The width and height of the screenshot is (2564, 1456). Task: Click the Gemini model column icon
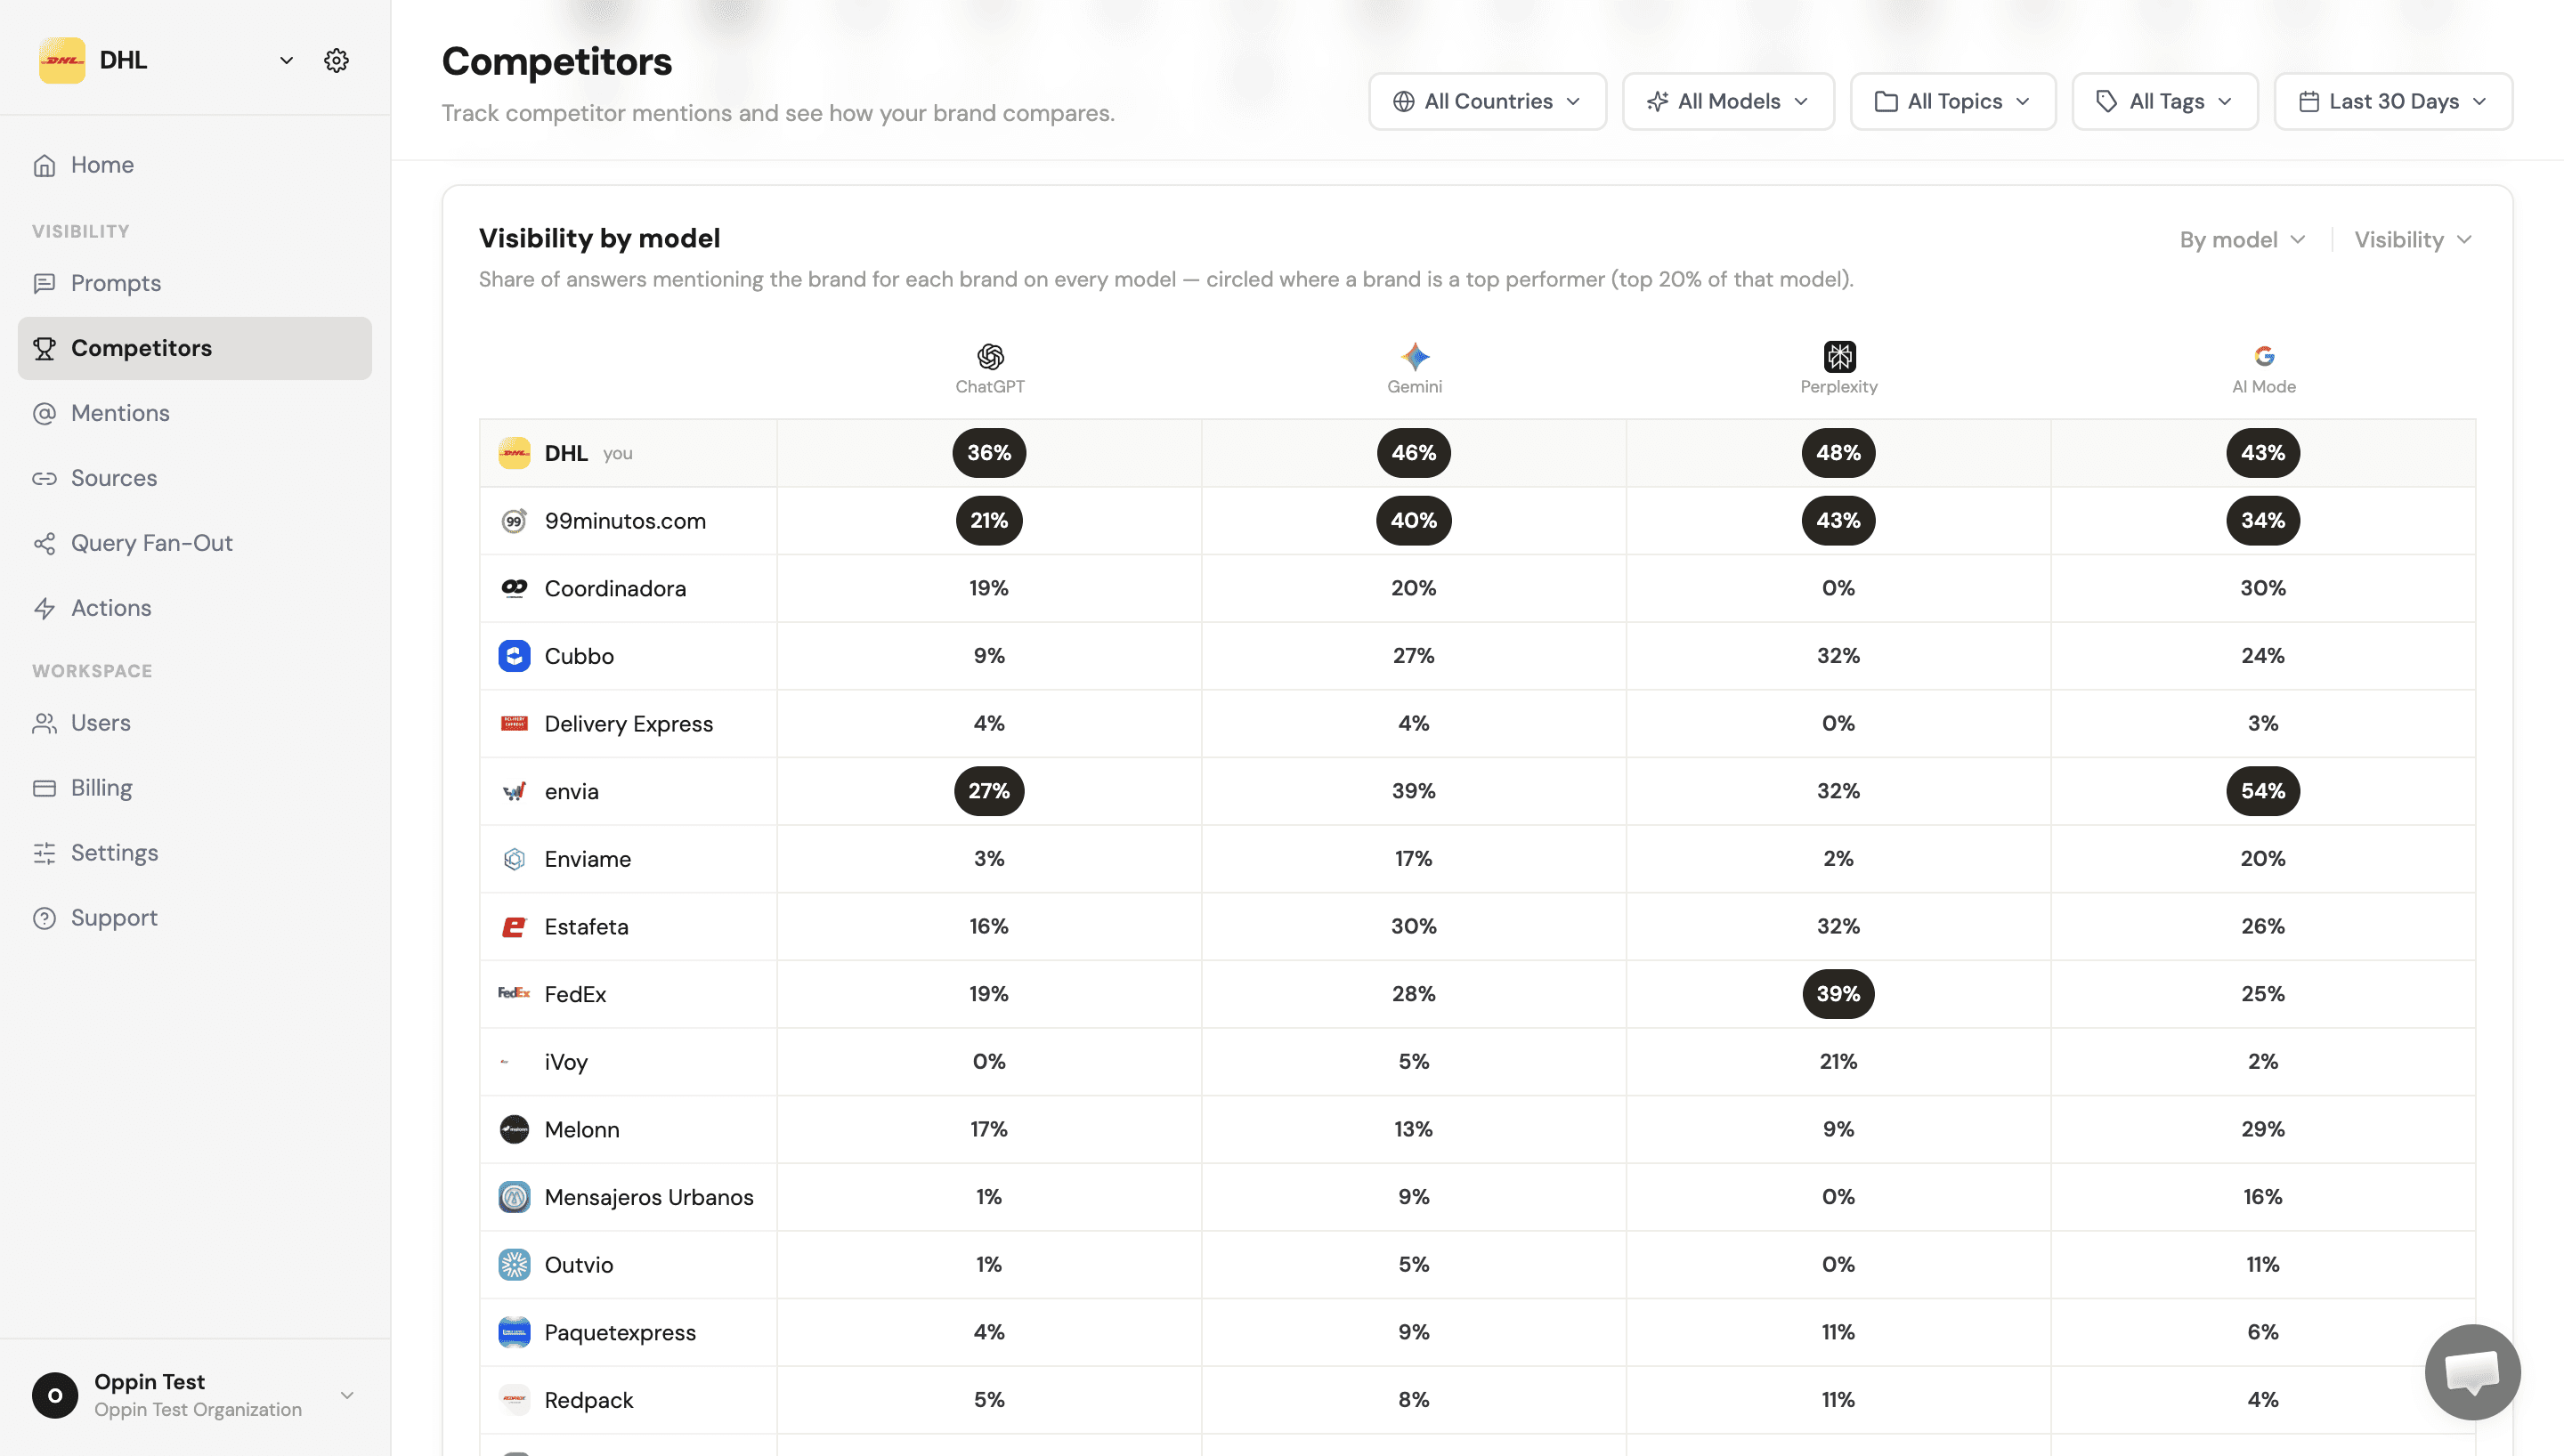click(1414, 356)
